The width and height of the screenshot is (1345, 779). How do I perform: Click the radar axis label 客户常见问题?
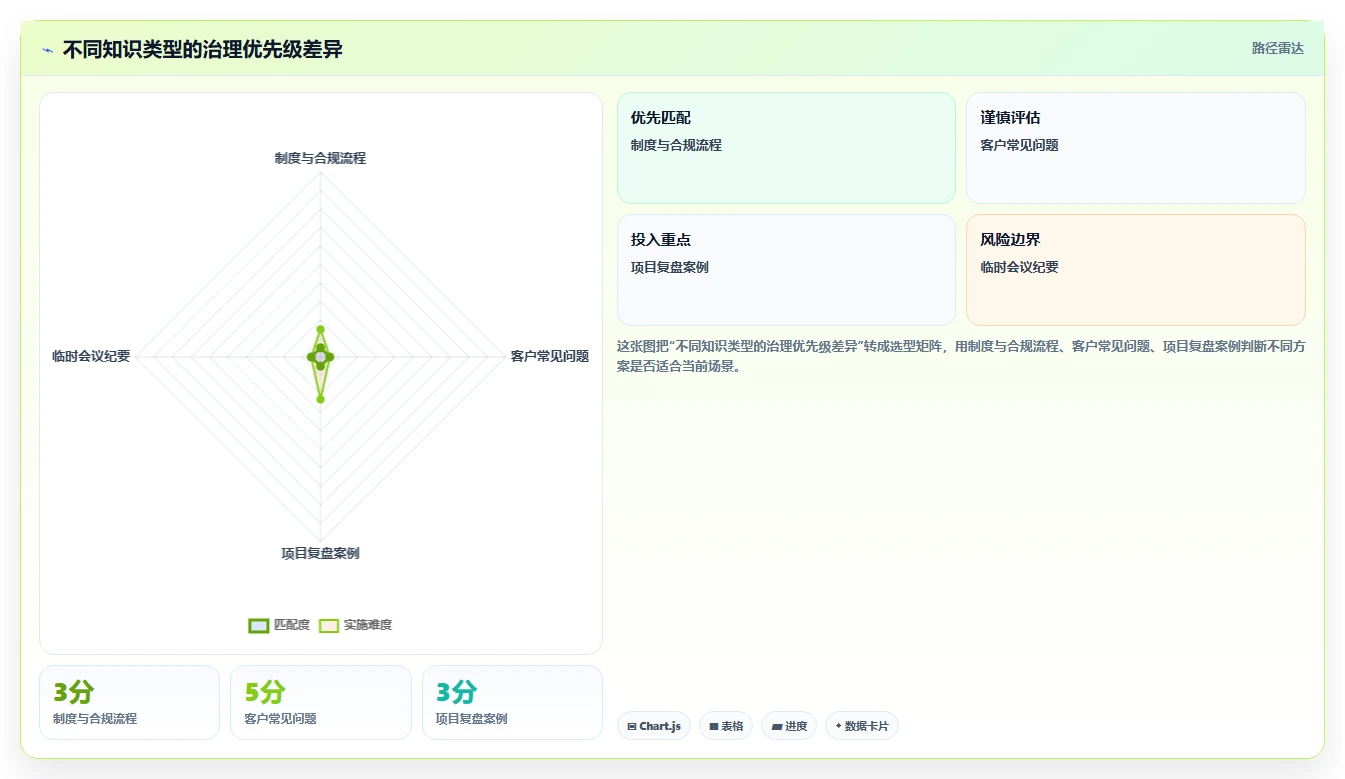tap(549, 356)
